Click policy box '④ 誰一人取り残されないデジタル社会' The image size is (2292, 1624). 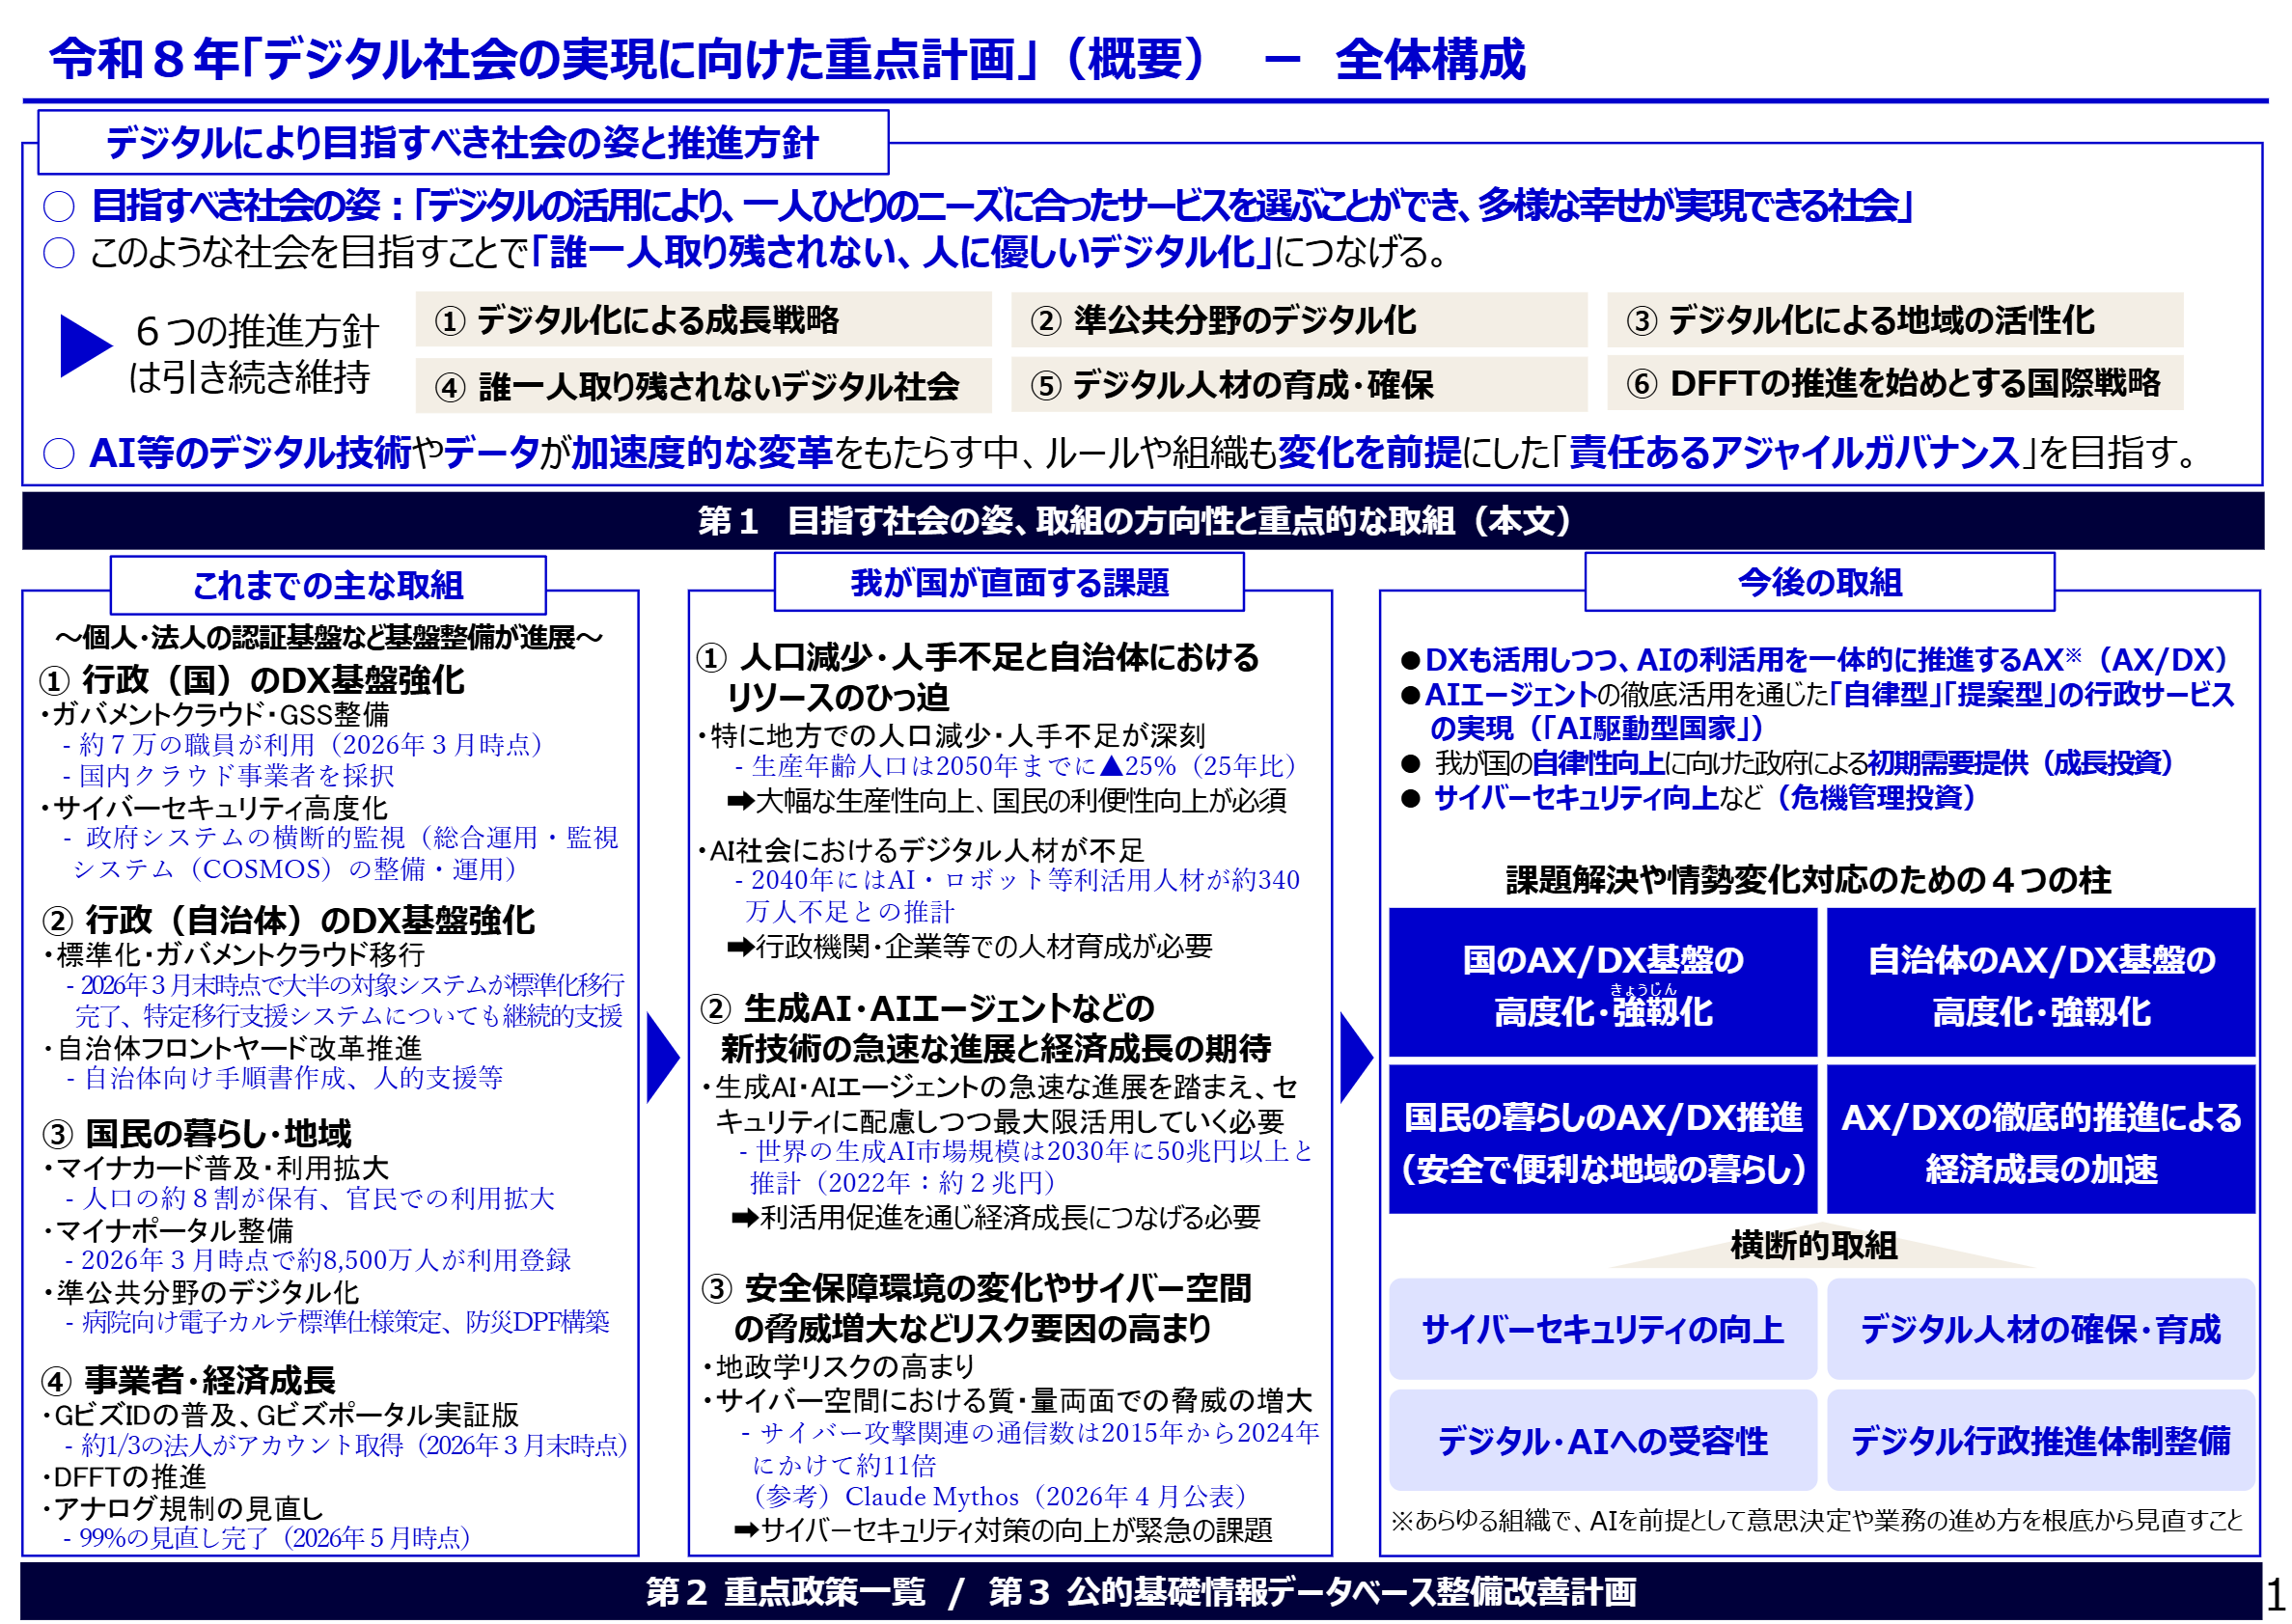[703, 385]
